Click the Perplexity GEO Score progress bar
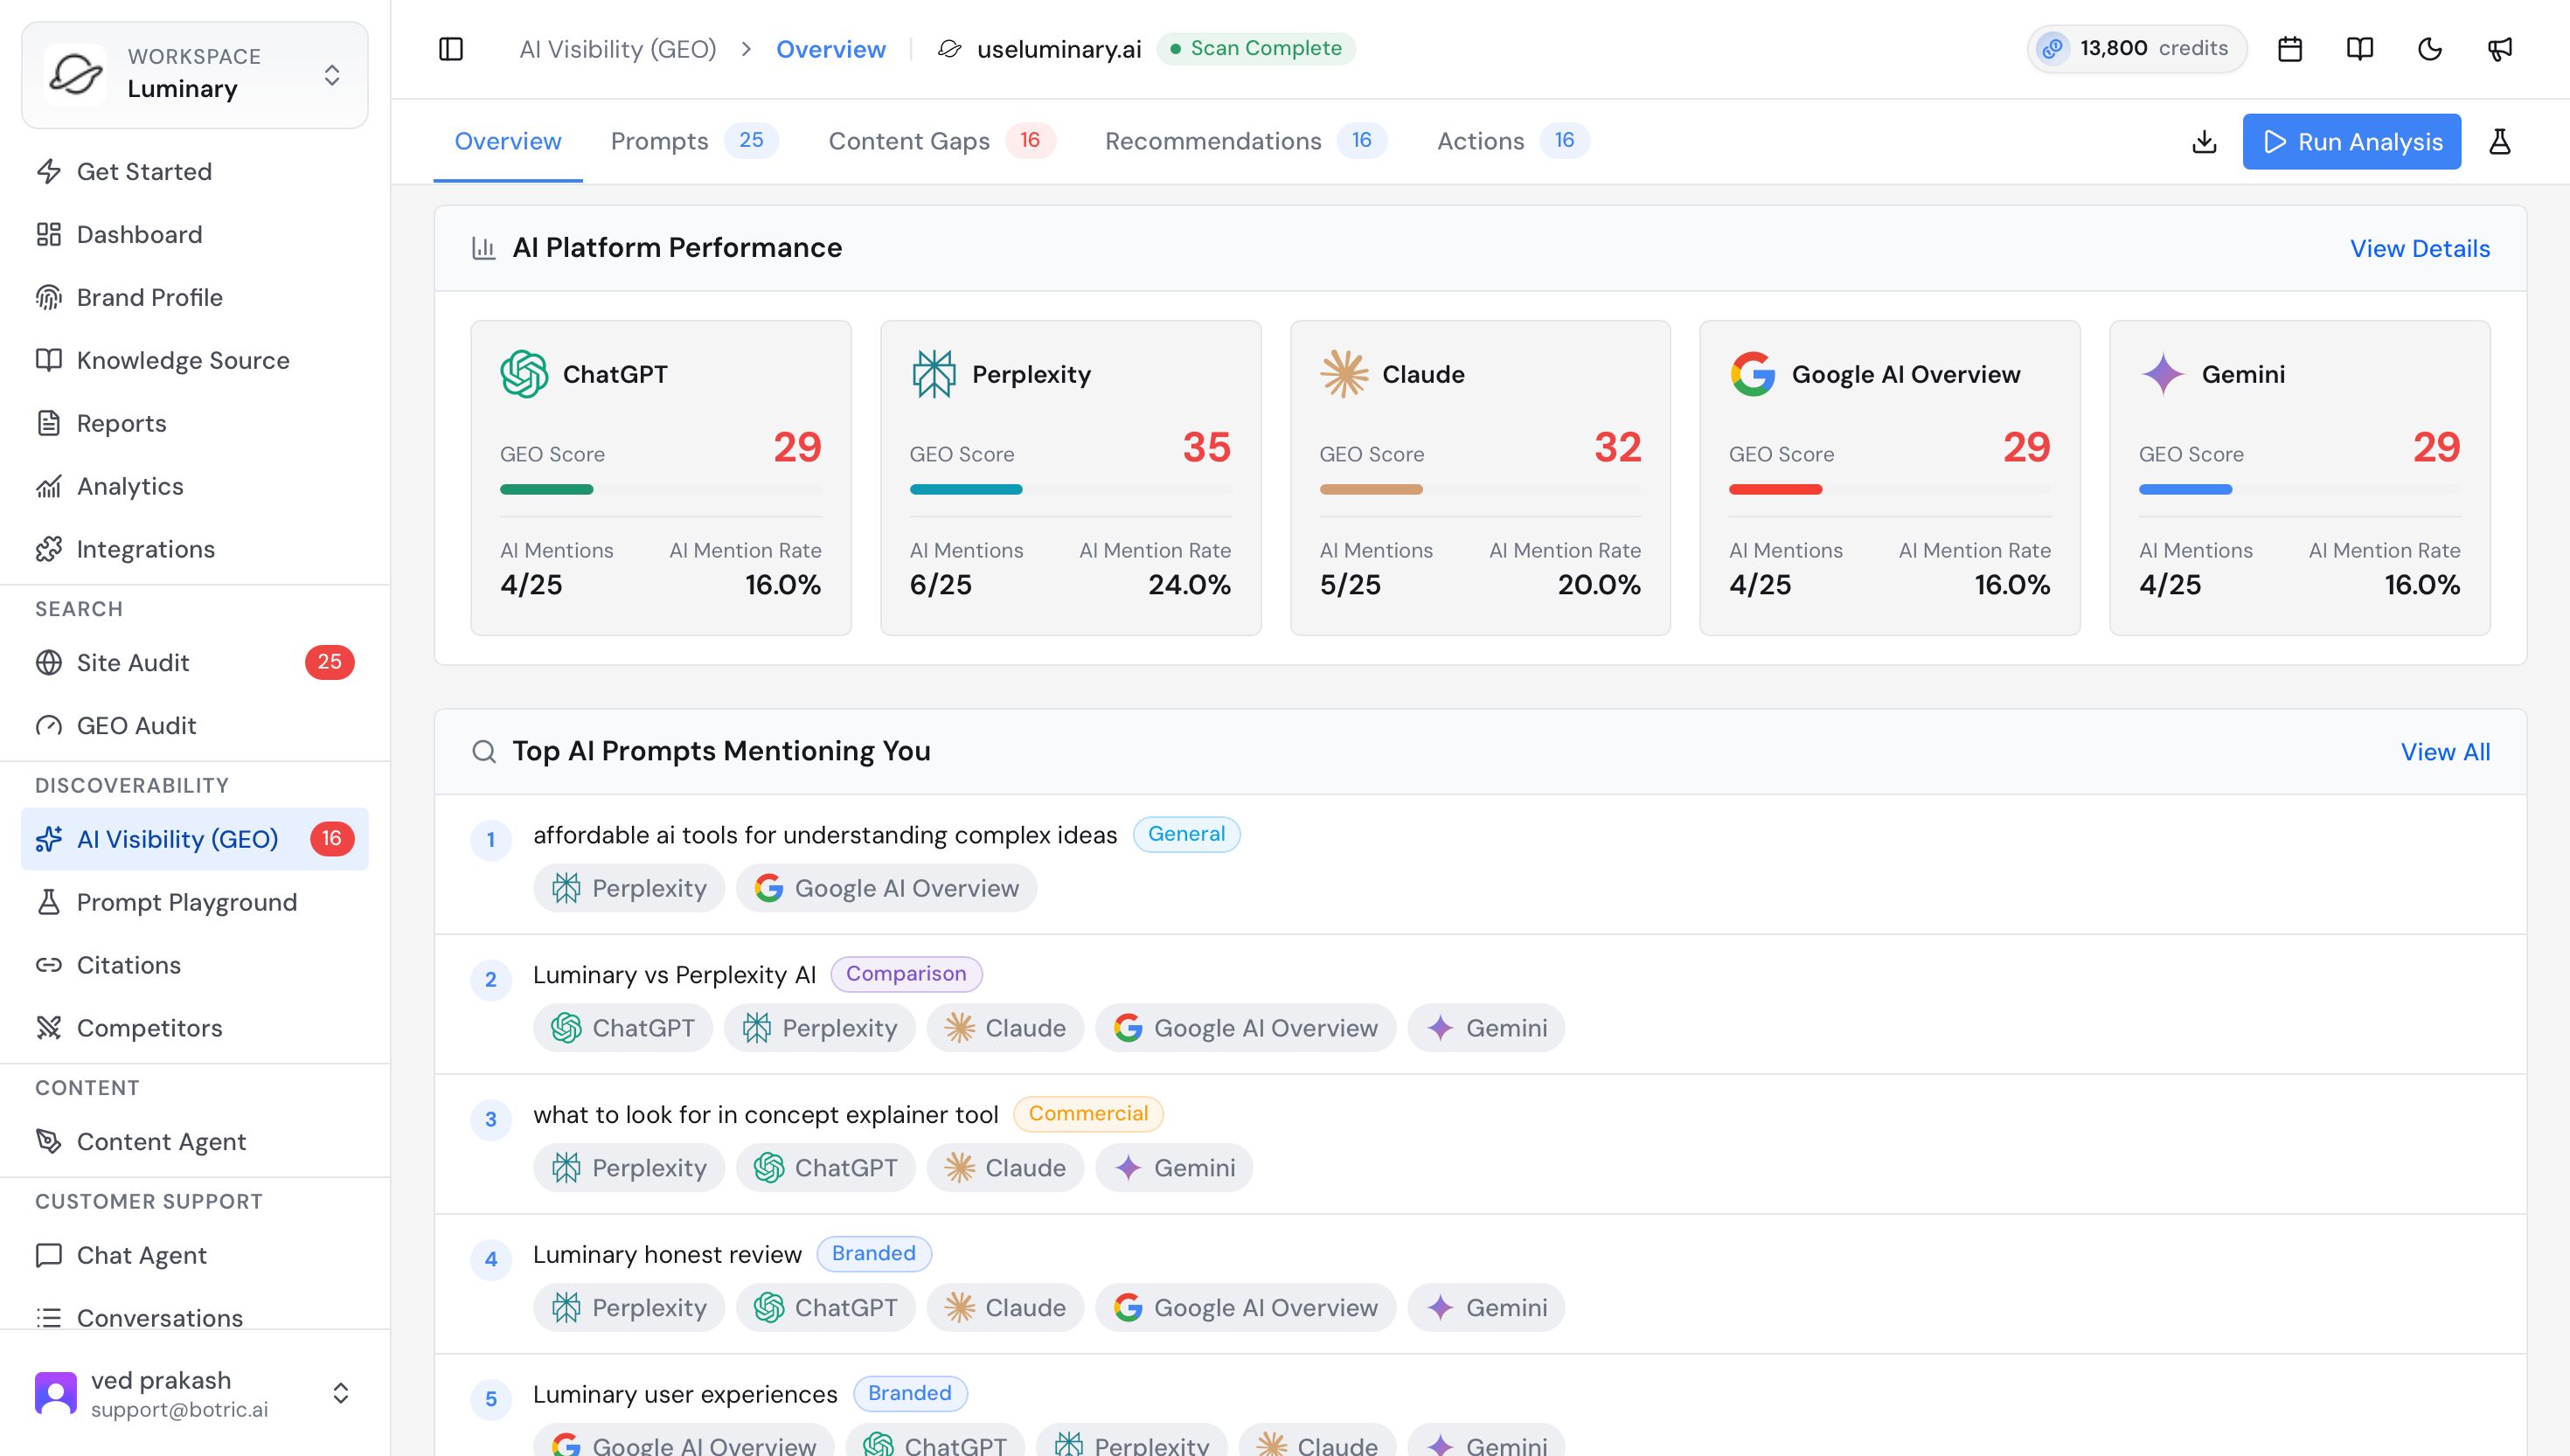2570x1456 pixels. tap(1070, 490)
